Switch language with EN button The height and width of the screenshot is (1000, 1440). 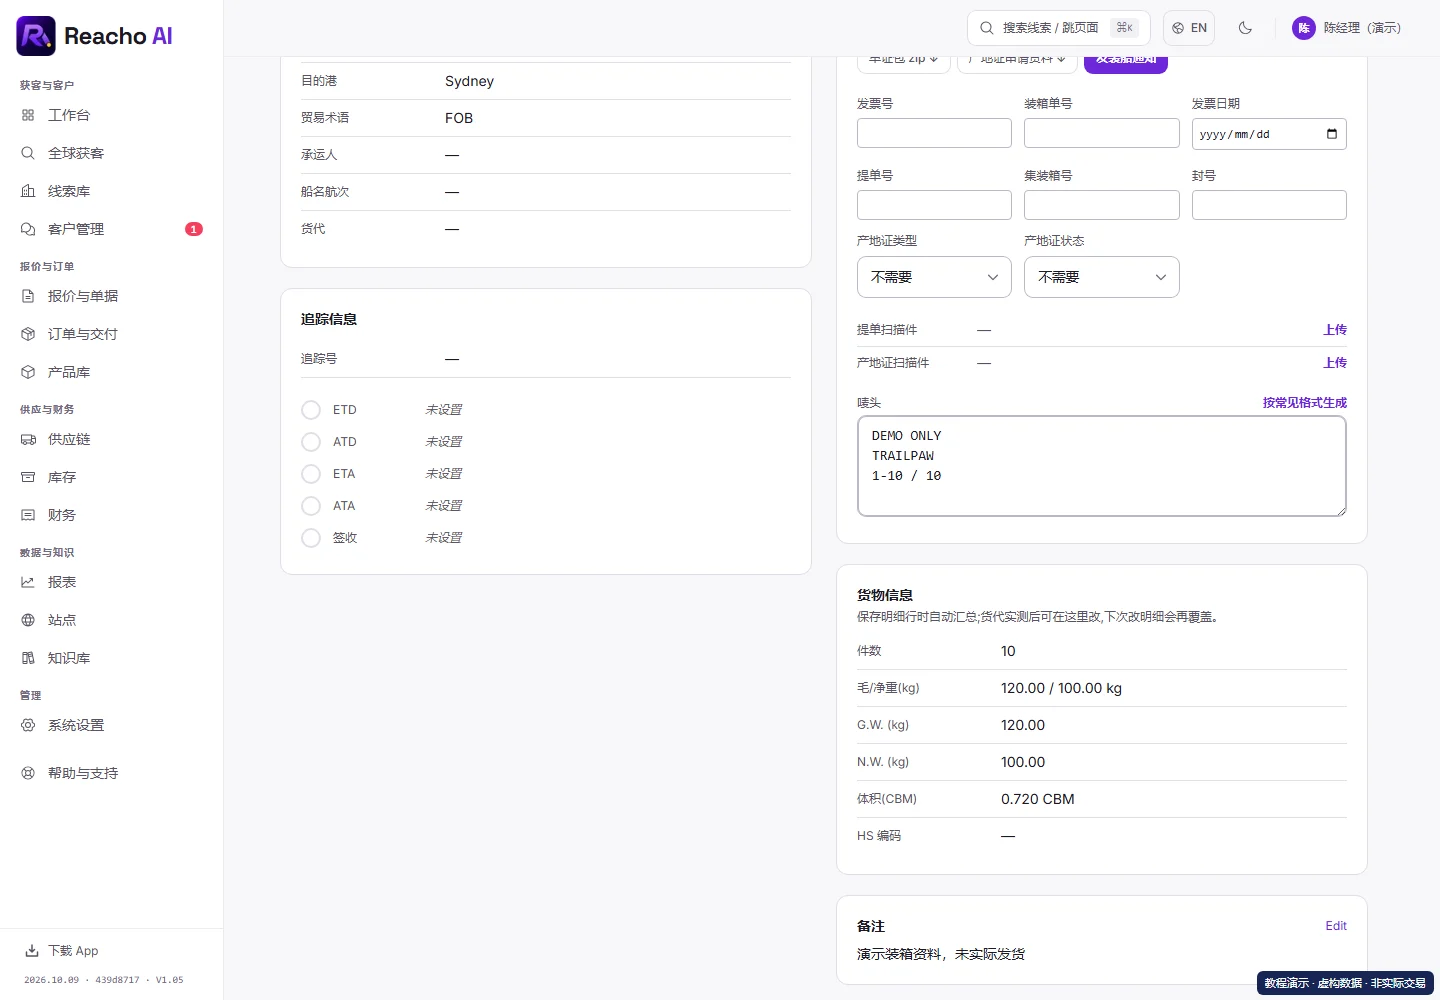click(x=1189, y=28)
